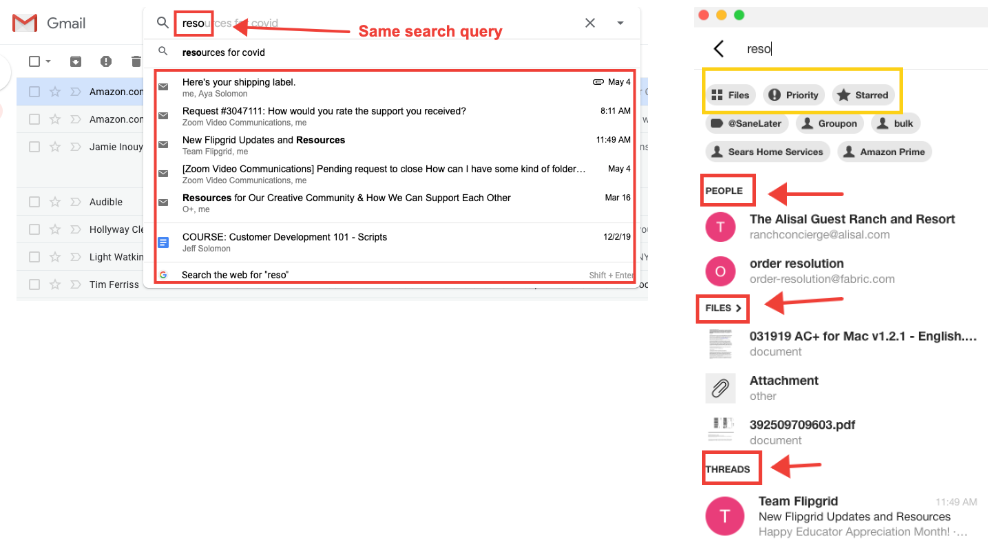Select checkbox for Hollyway email
The width and height of the screenshot is (1007, 558).
[x=35, y=229]
